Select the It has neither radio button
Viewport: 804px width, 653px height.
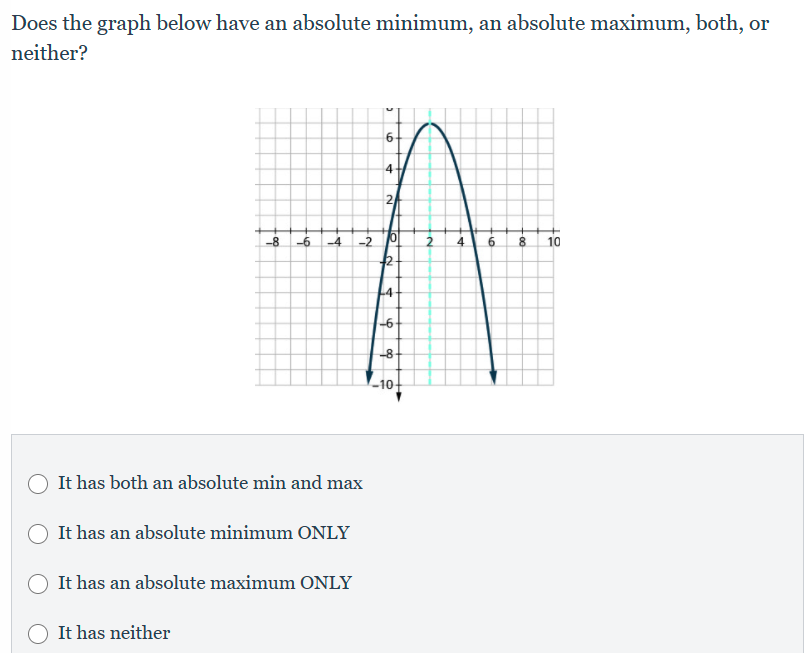pos(38,633)
